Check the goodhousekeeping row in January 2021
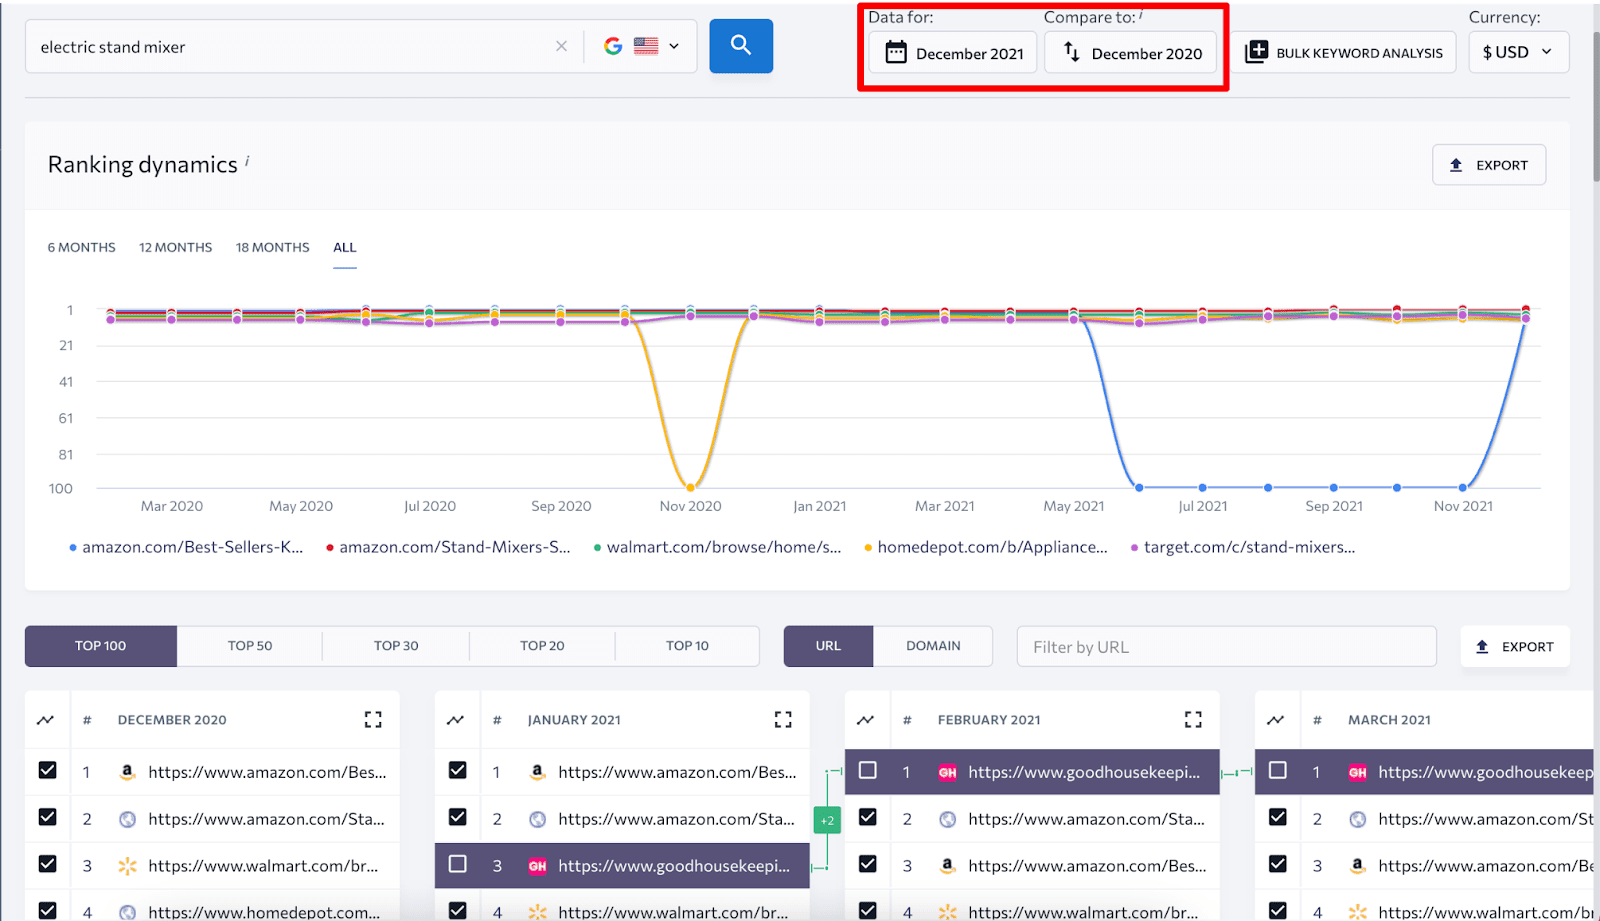This screenshot has height=921, width=1600. pyautogui.click(x=457, y=864)
